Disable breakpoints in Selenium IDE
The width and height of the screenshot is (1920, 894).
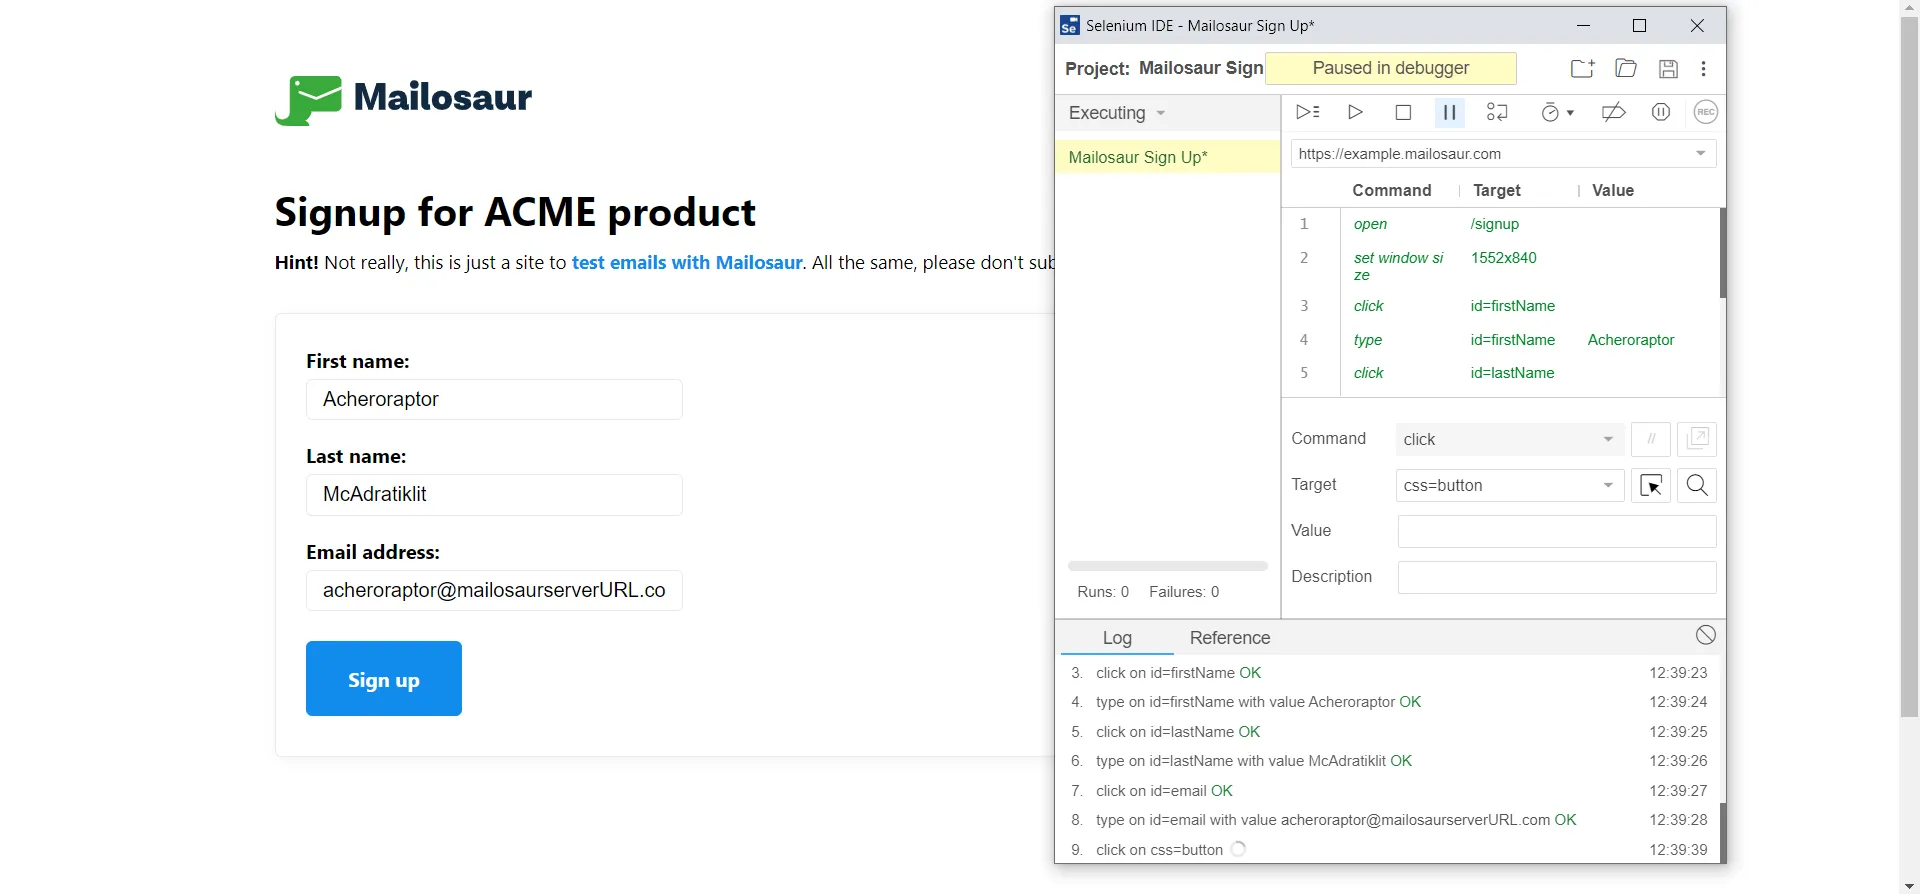[x=1613, y=112]
